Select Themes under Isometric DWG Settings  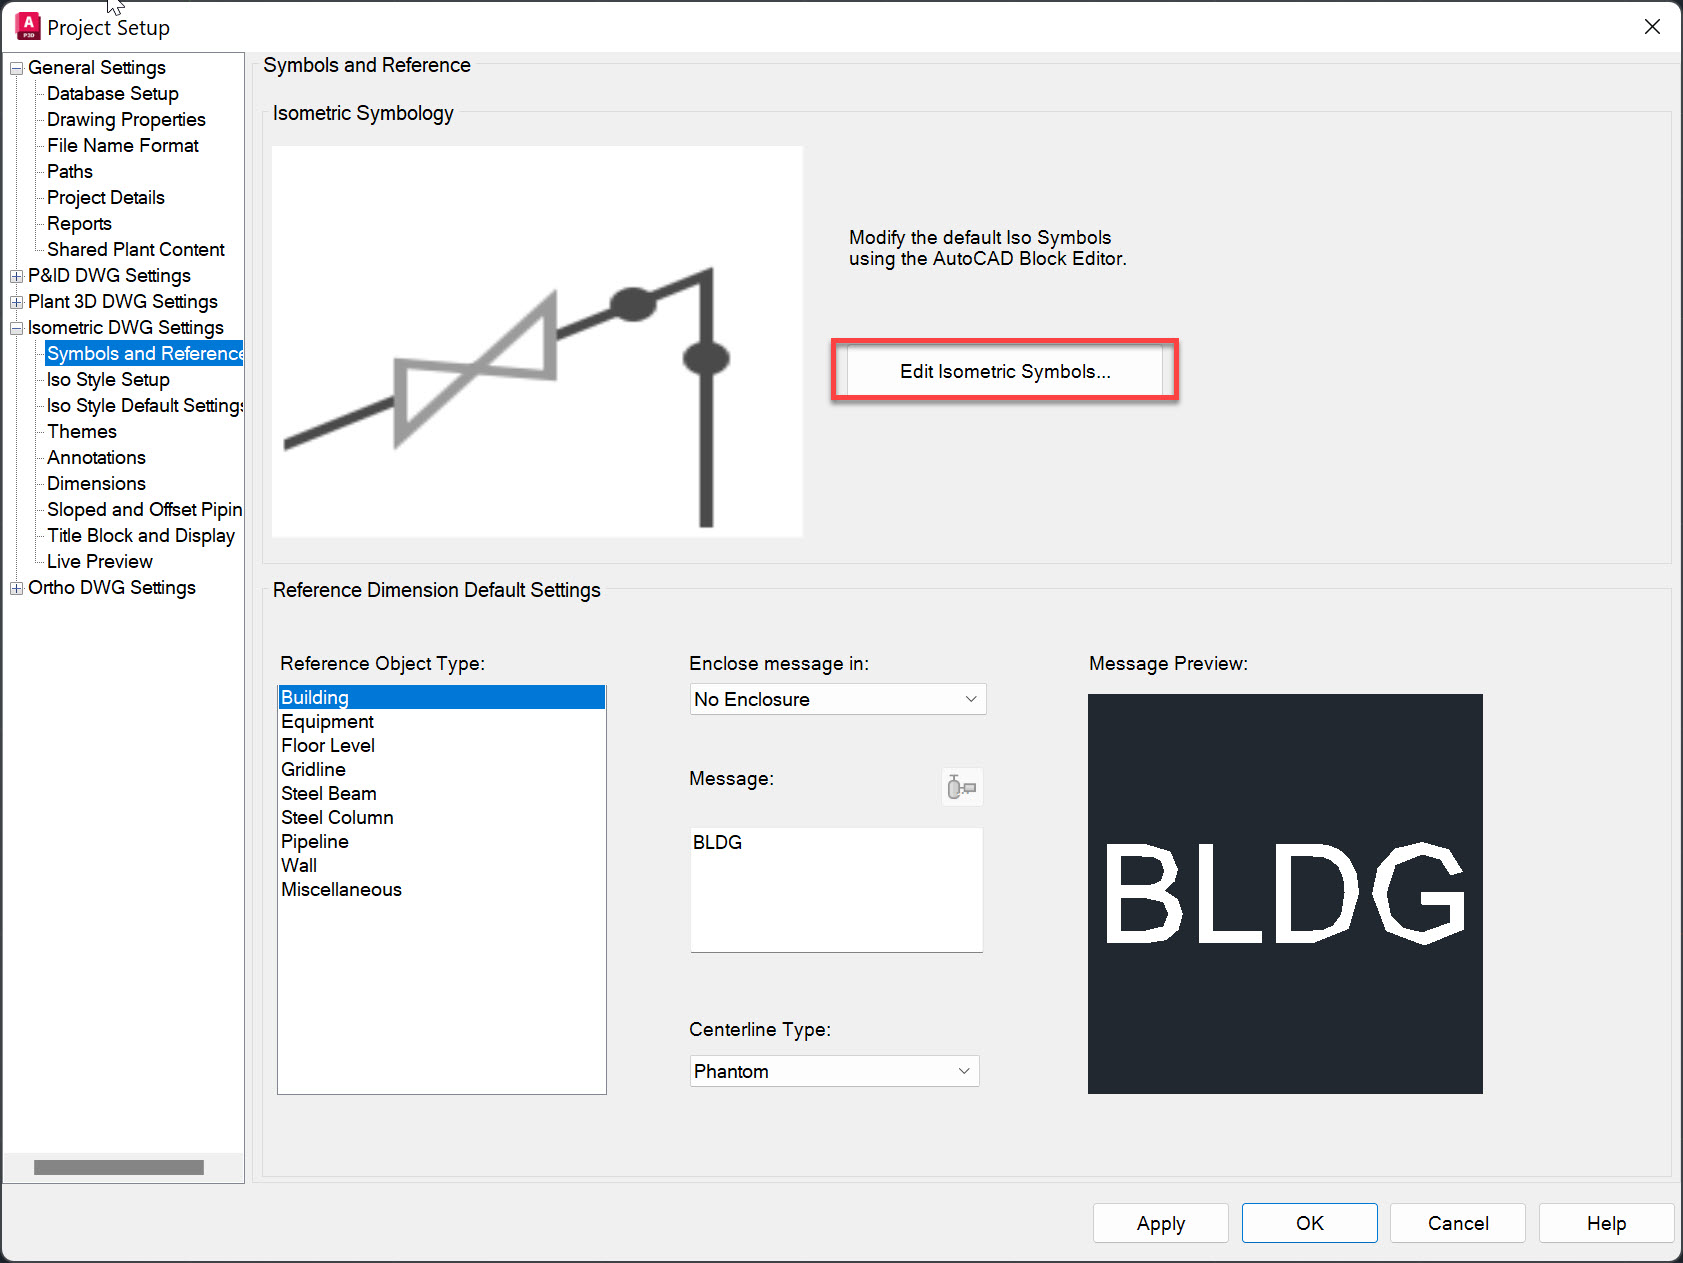tap(82, 431)
